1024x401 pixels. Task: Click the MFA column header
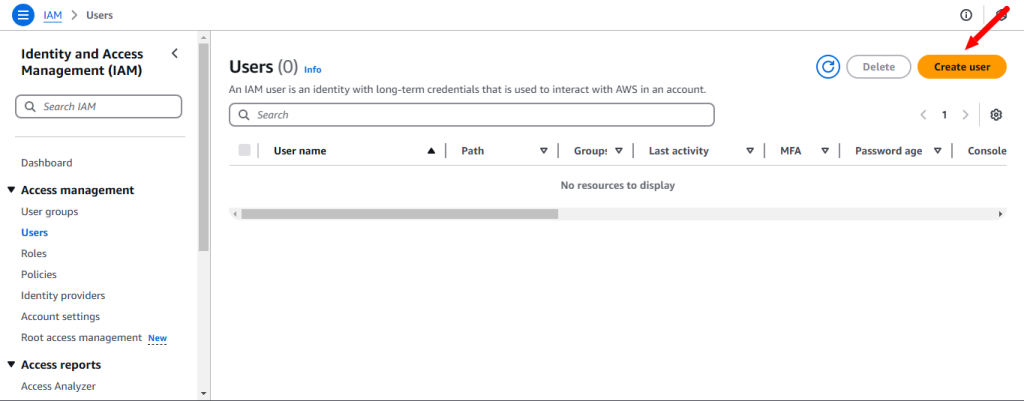791,151
